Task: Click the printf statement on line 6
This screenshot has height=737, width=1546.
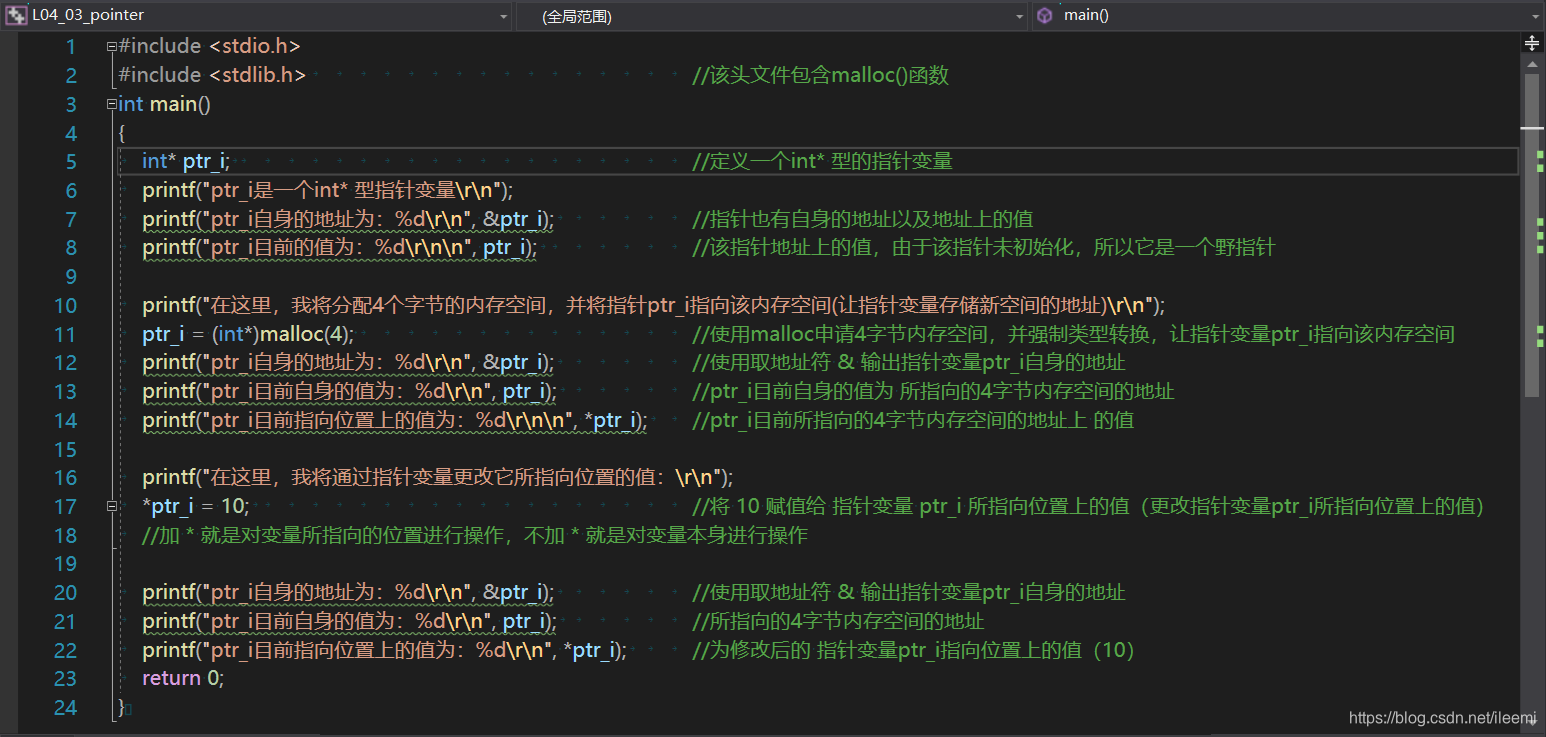Action: pos(327,190)
